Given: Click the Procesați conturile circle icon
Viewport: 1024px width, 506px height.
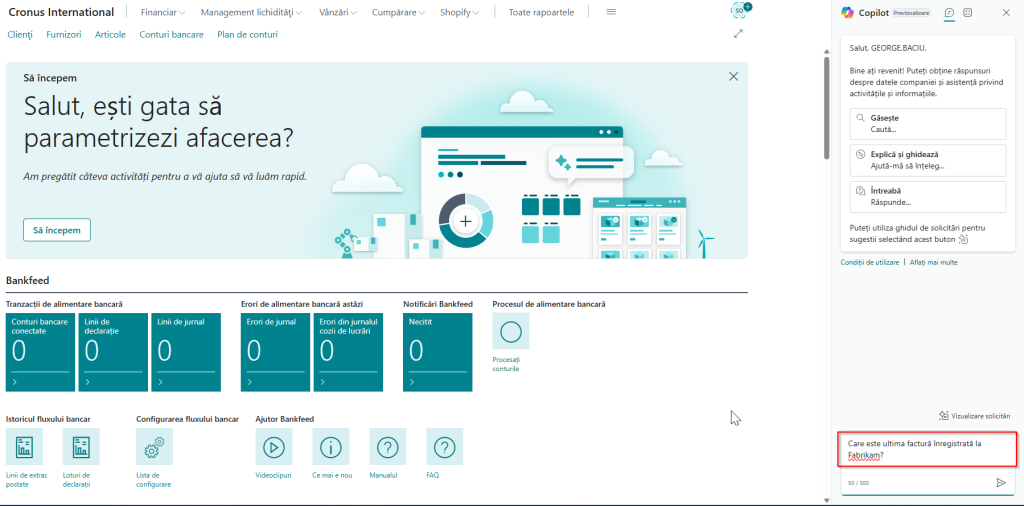Looking at the screenshot, I should (x=511, y=331).
